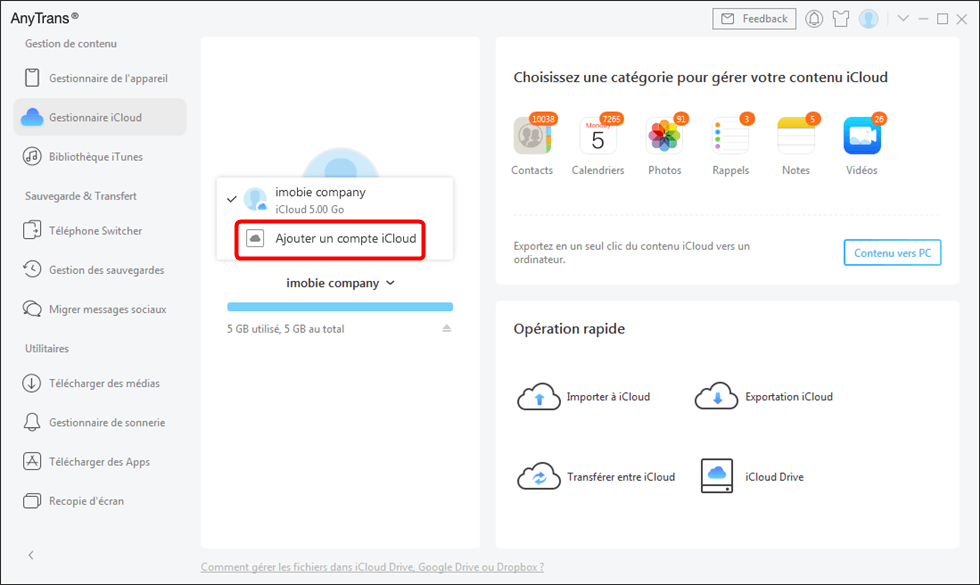Open the window options chevron near minimize
980x585 pixels.
pyautogui.click(x=903, y=18)
